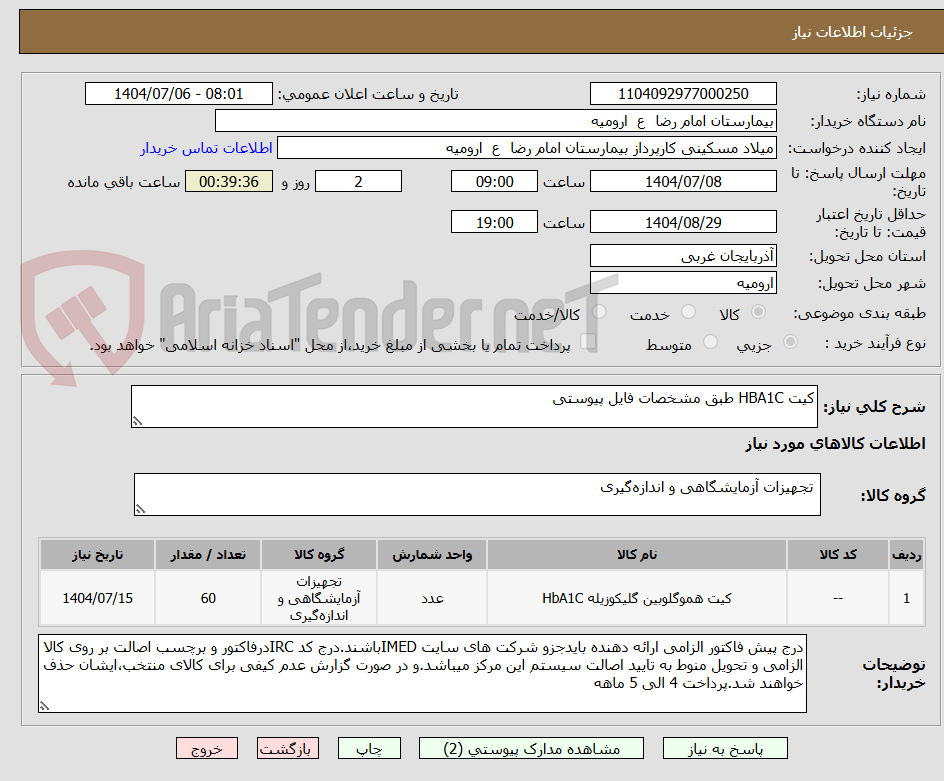
Task: Select the 'کالا/خدمت' radio button
Action: 600,312
